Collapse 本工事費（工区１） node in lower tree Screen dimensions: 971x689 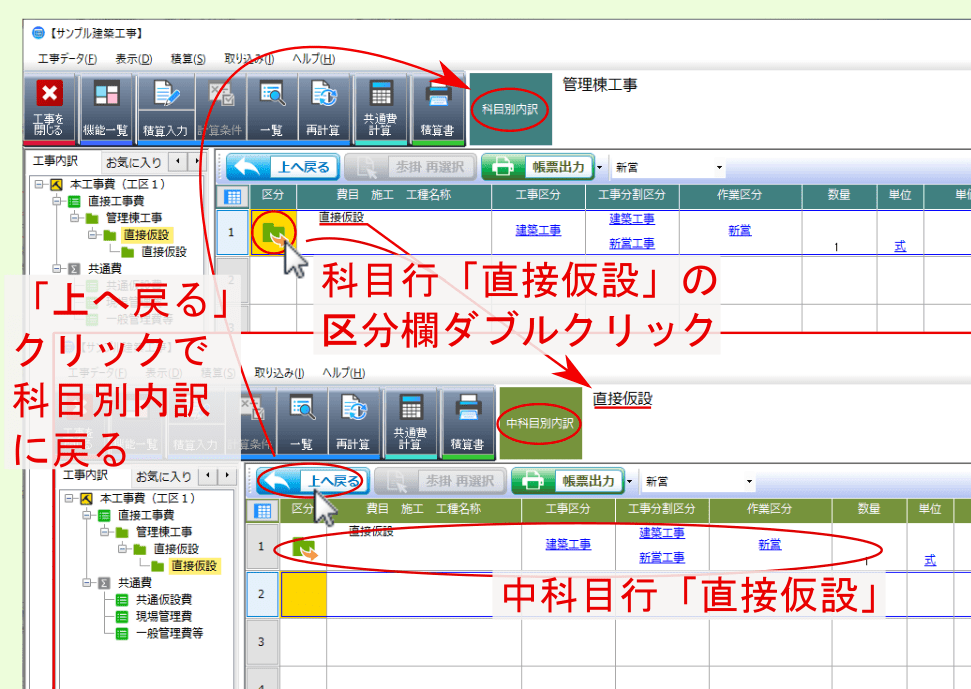[x=69, y=498]
